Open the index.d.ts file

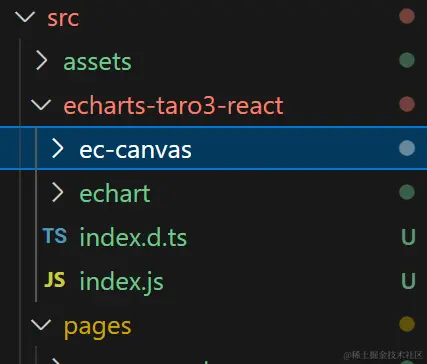pyautogui.click(x=133, y=237)
